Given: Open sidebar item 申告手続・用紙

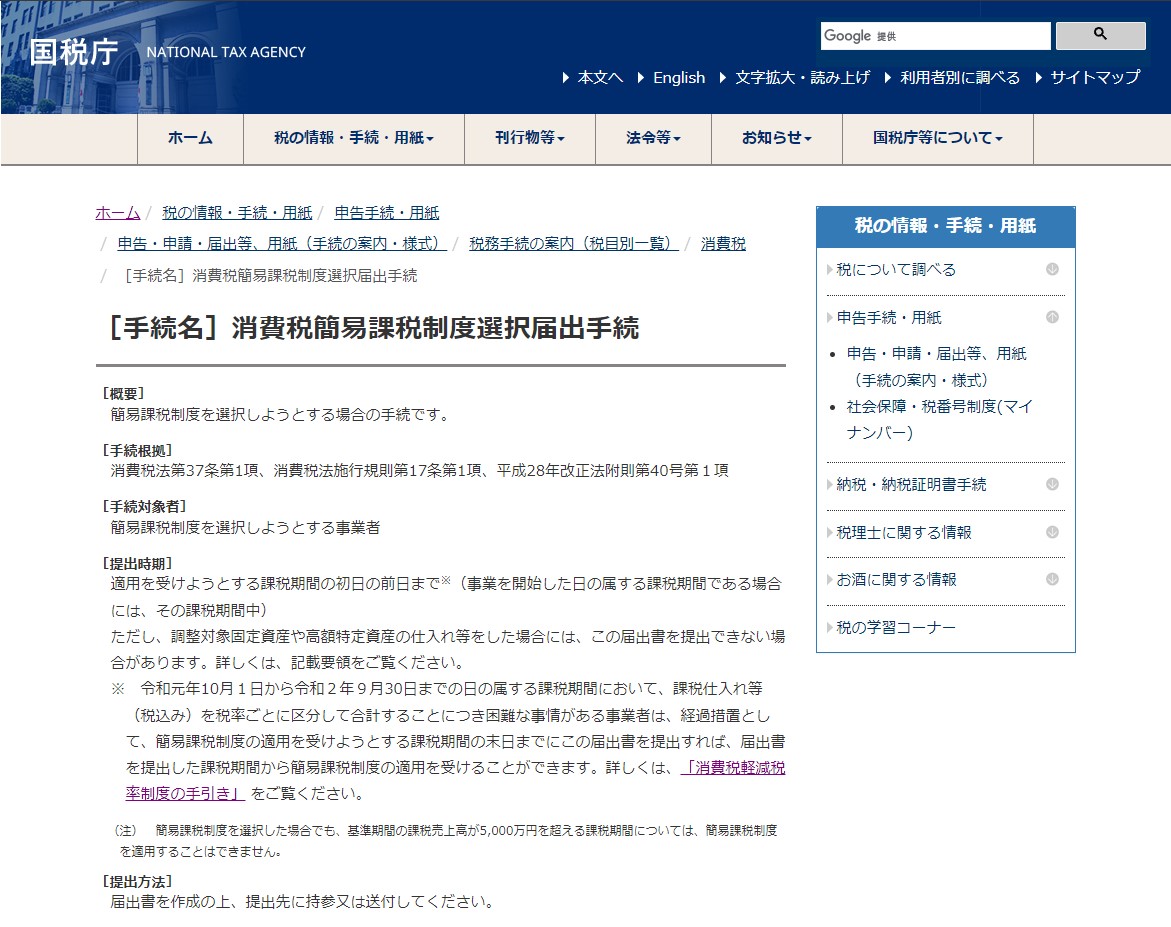Looking at the screenshot, I should coord(889,317).
